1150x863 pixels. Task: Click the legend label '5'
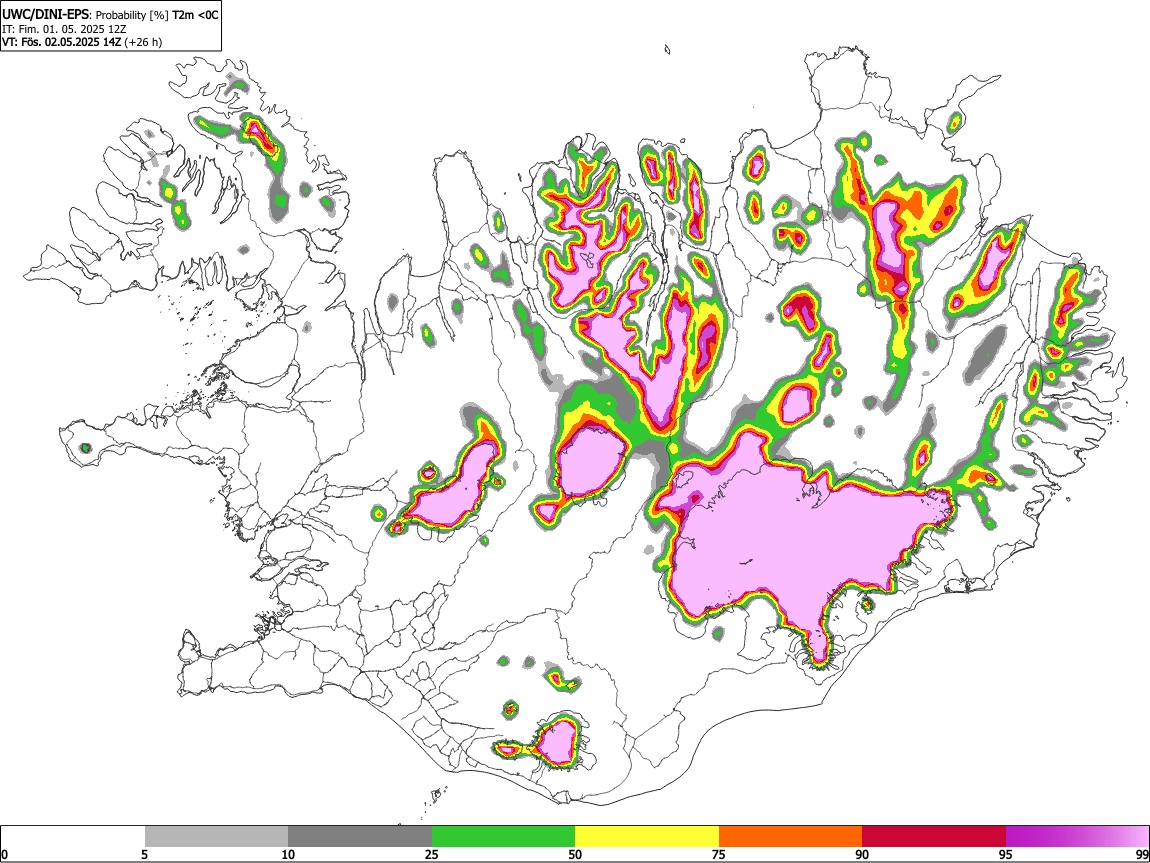point(144,854)
